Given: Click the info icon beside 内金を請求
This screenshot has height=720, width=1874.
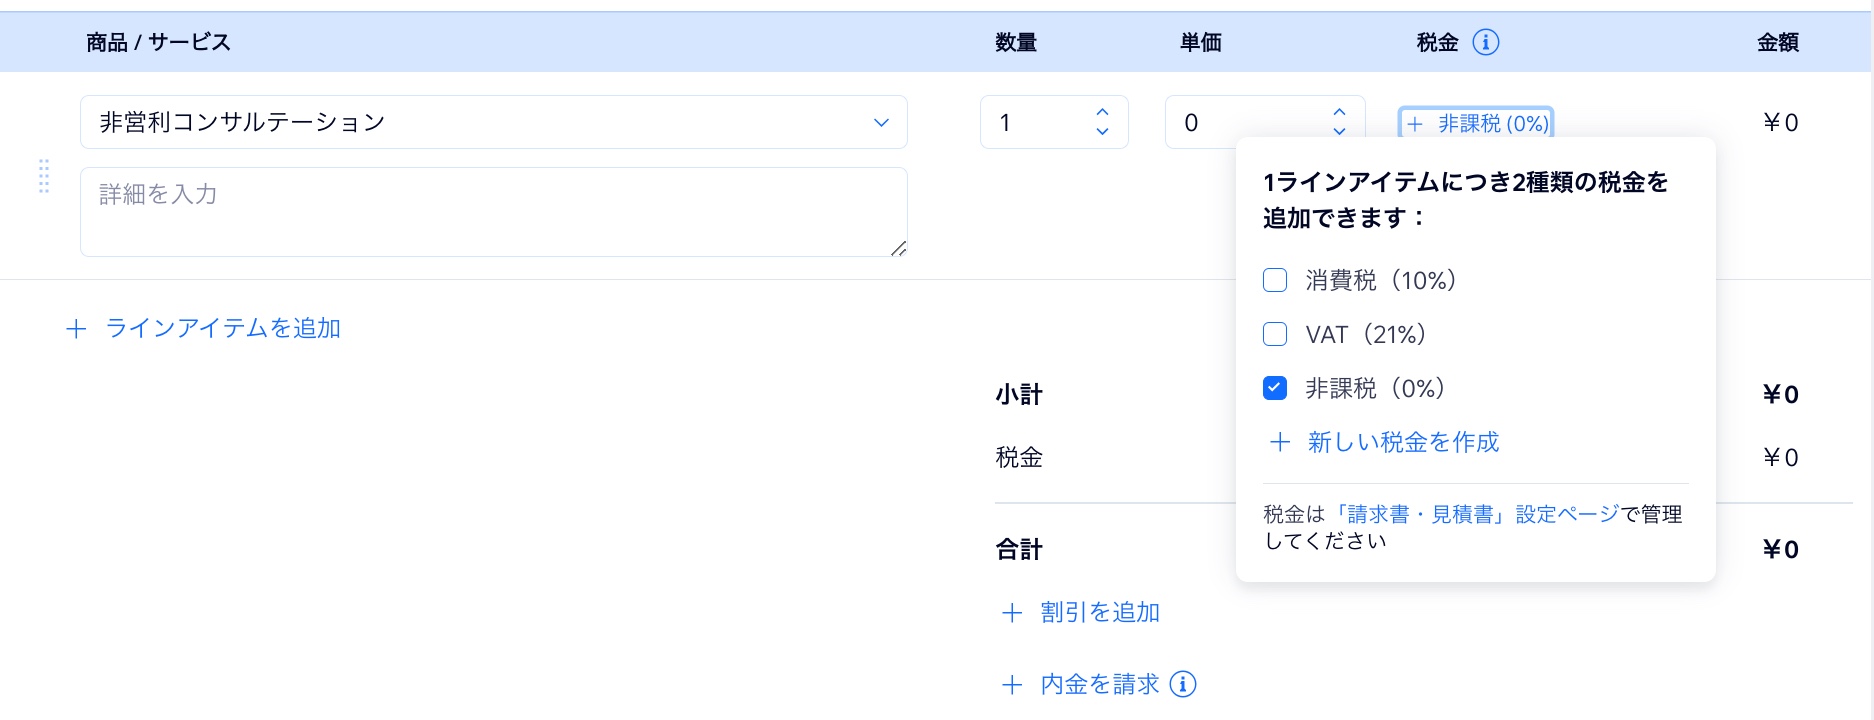Looking at the screenshot, I should point(1183,684).
